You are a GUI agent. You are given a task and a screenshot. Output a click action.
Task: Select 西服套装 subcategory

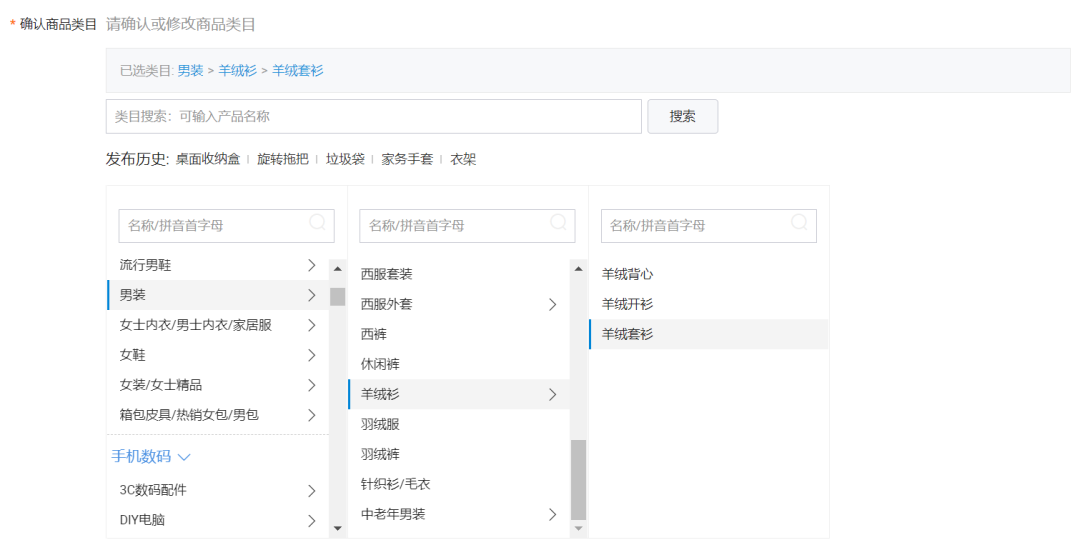(459, 274)
